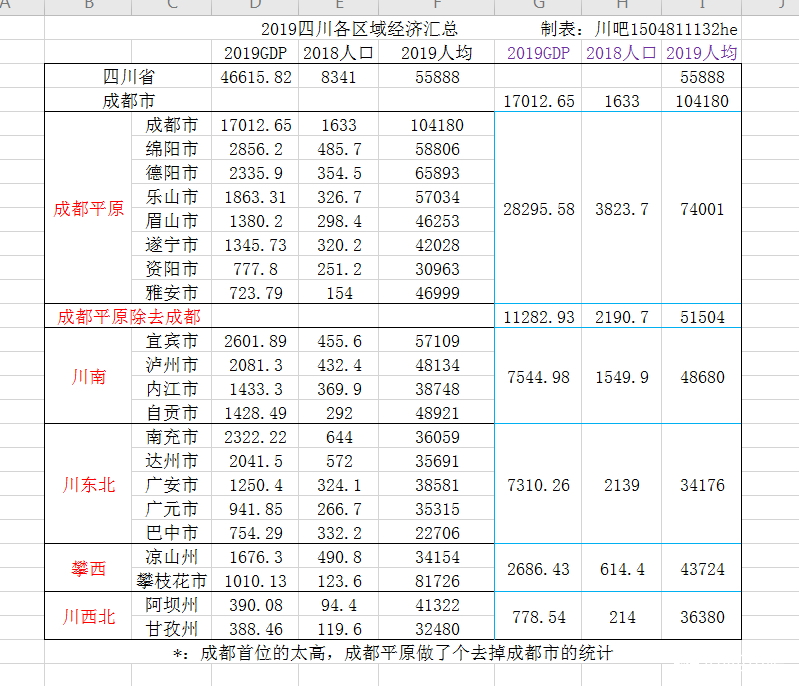
Task: Select the 凉山州 cell
Action: [x=172, y=557]
